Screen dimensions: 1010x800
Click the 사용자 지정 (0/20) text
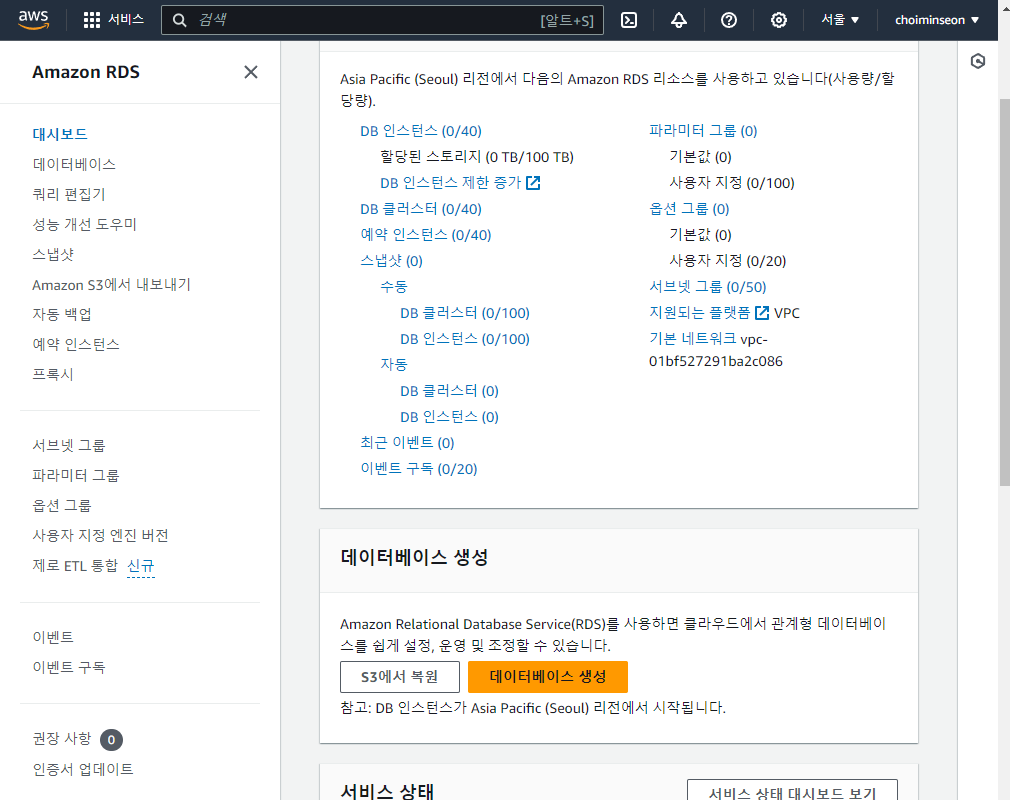tap(727, 261)
